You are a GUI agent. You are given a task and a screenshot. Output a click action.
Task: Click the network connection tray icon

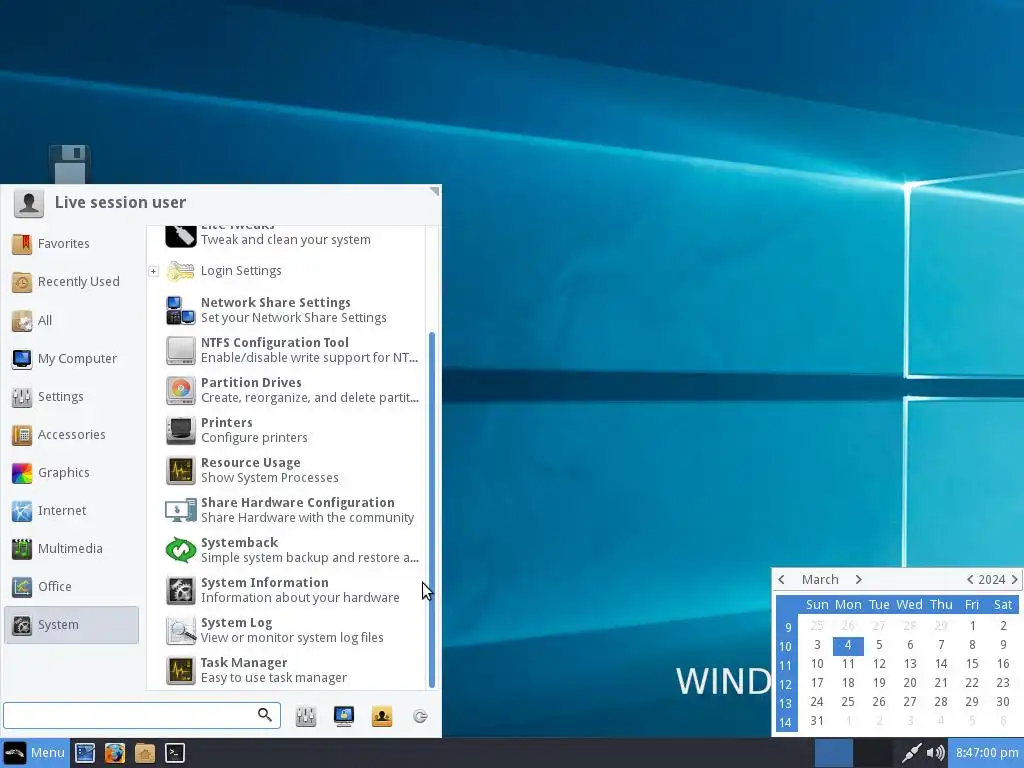[912, 753]
